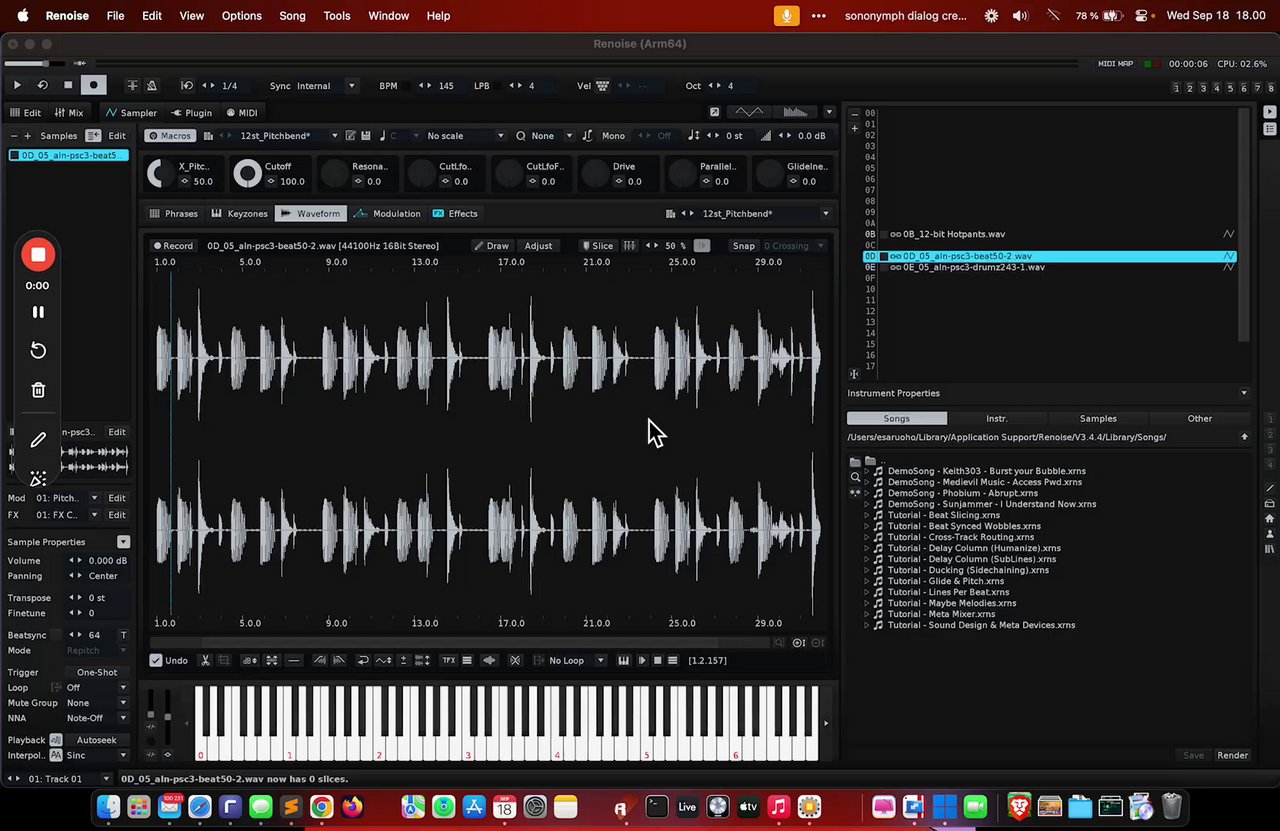Open the Mix view tab
The width and height of the screenshot is (1280, 831).
coord(69,113)
